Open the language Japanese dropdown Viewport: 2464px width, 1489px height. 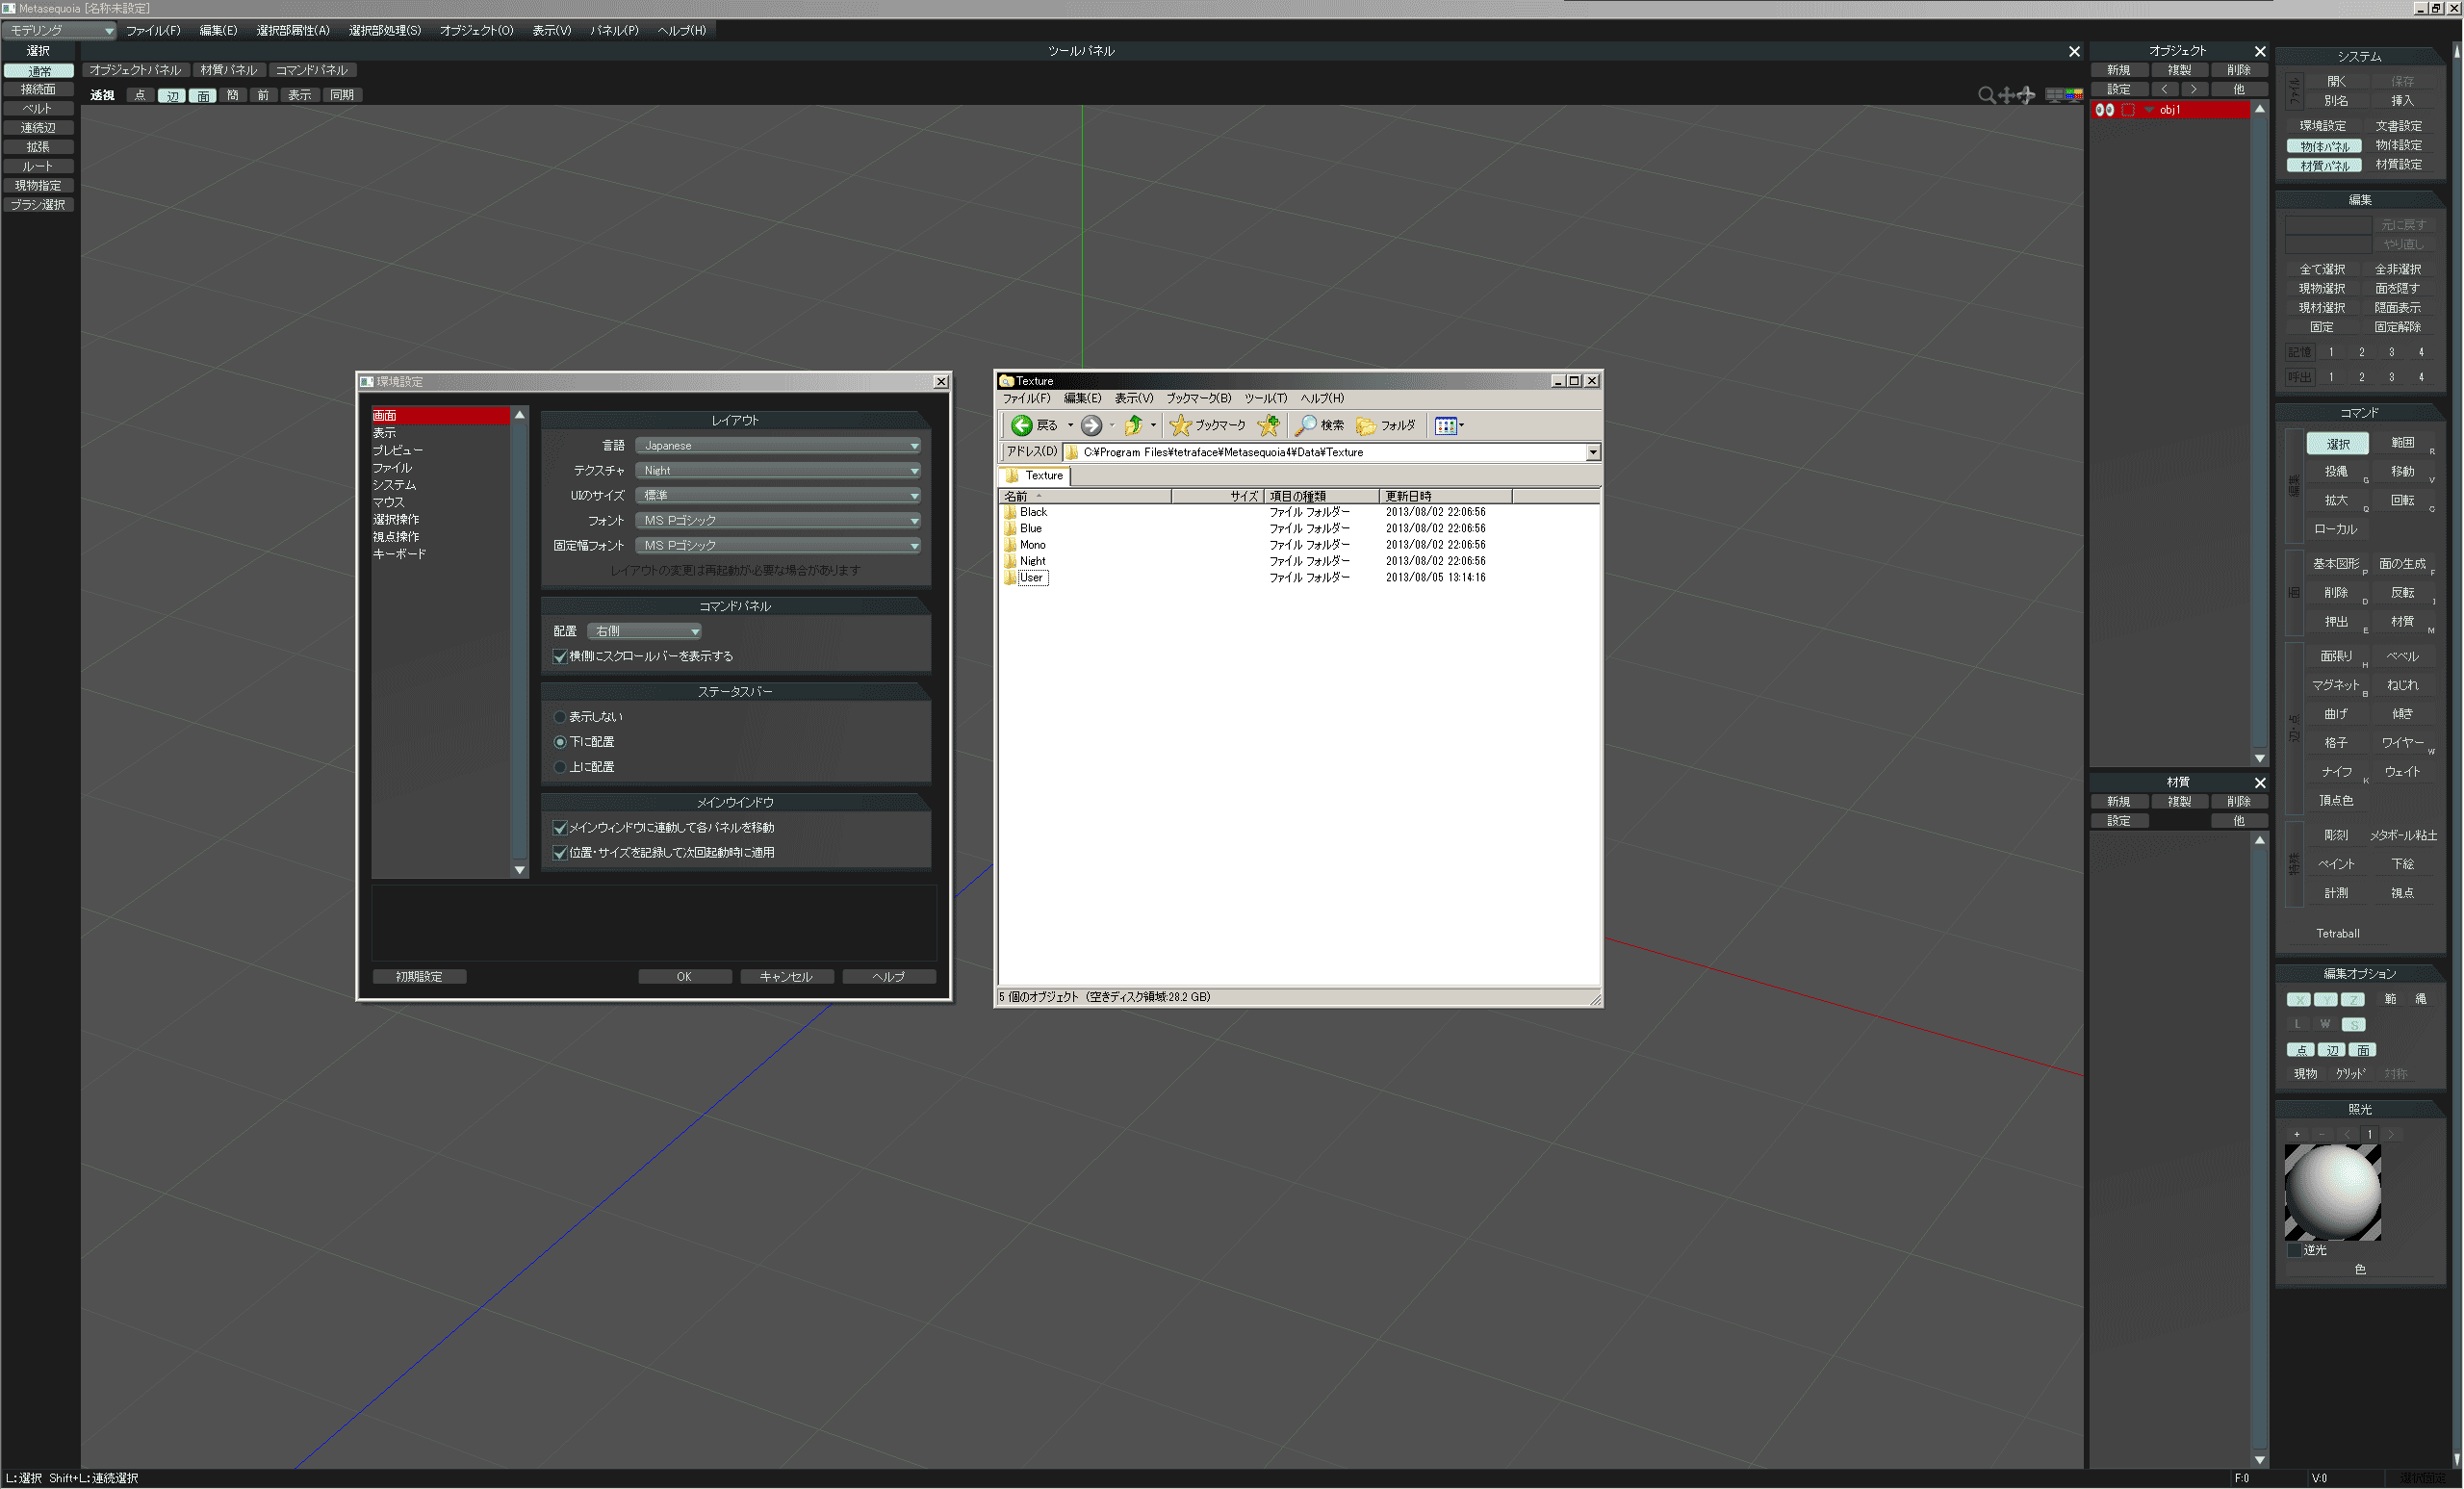coord(778,446)
